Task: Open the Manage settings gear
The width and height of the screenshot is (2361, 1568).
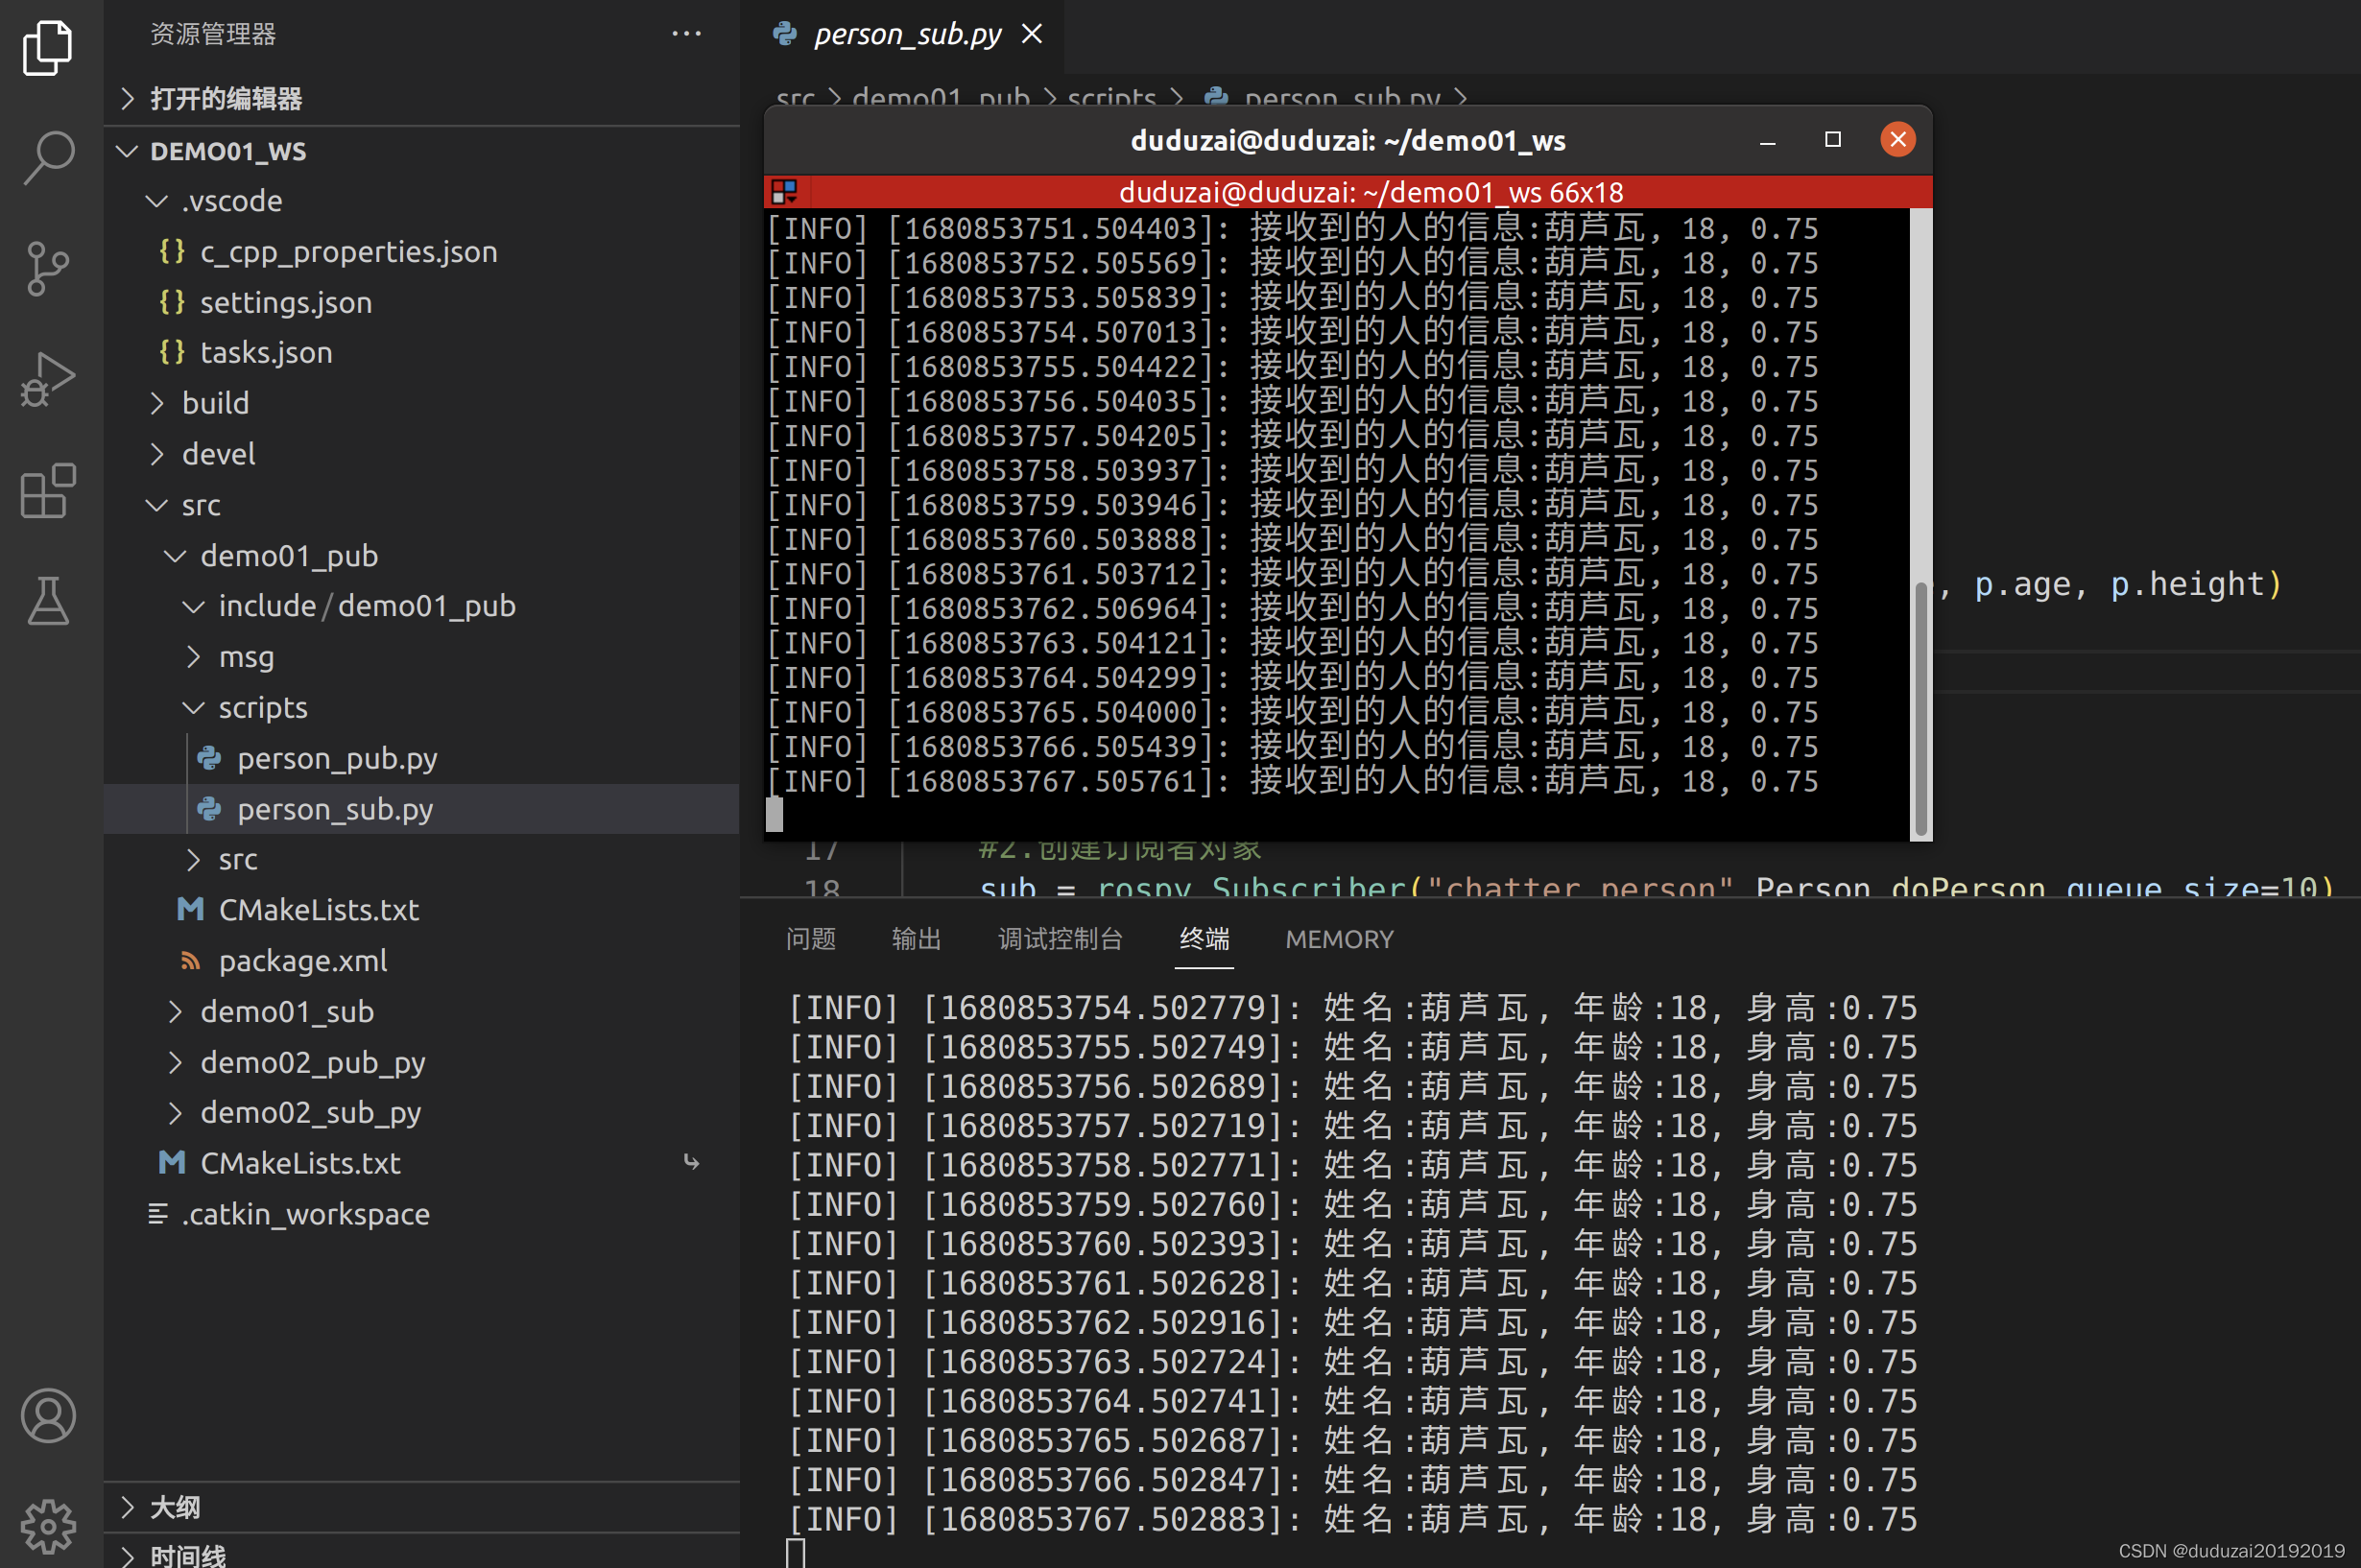Action: [x=47, y=1526]
